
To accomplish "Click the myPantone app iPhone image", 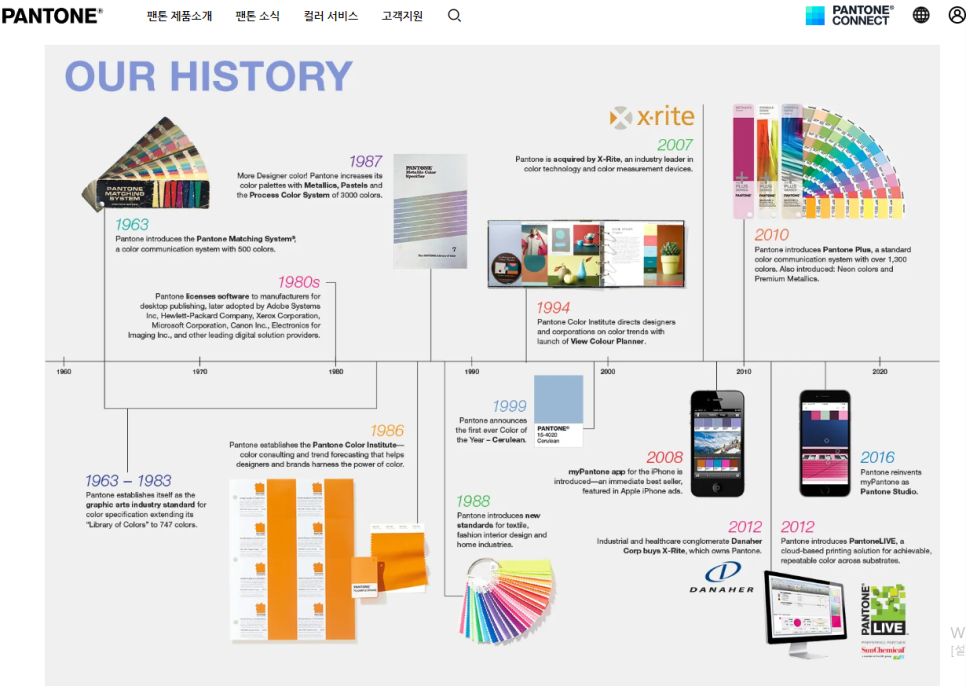I will point(717,444).
